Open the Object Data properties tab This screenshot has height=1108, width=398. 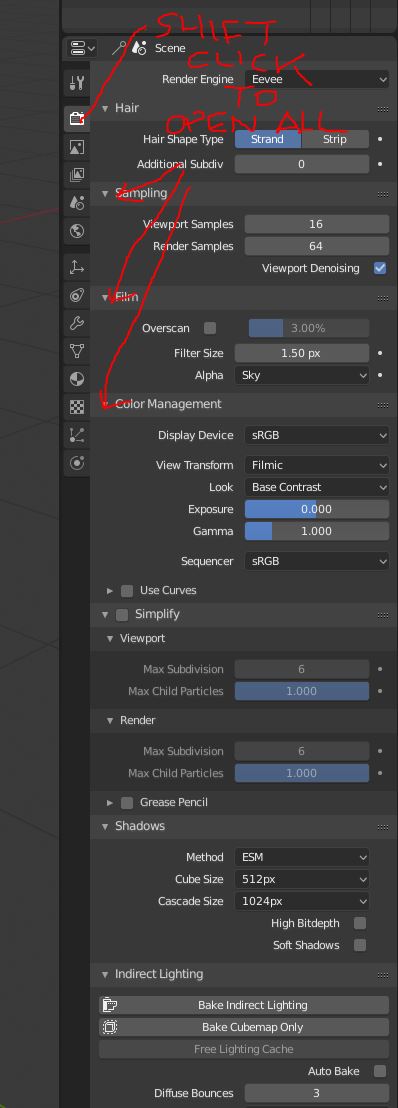click(77, 350)
